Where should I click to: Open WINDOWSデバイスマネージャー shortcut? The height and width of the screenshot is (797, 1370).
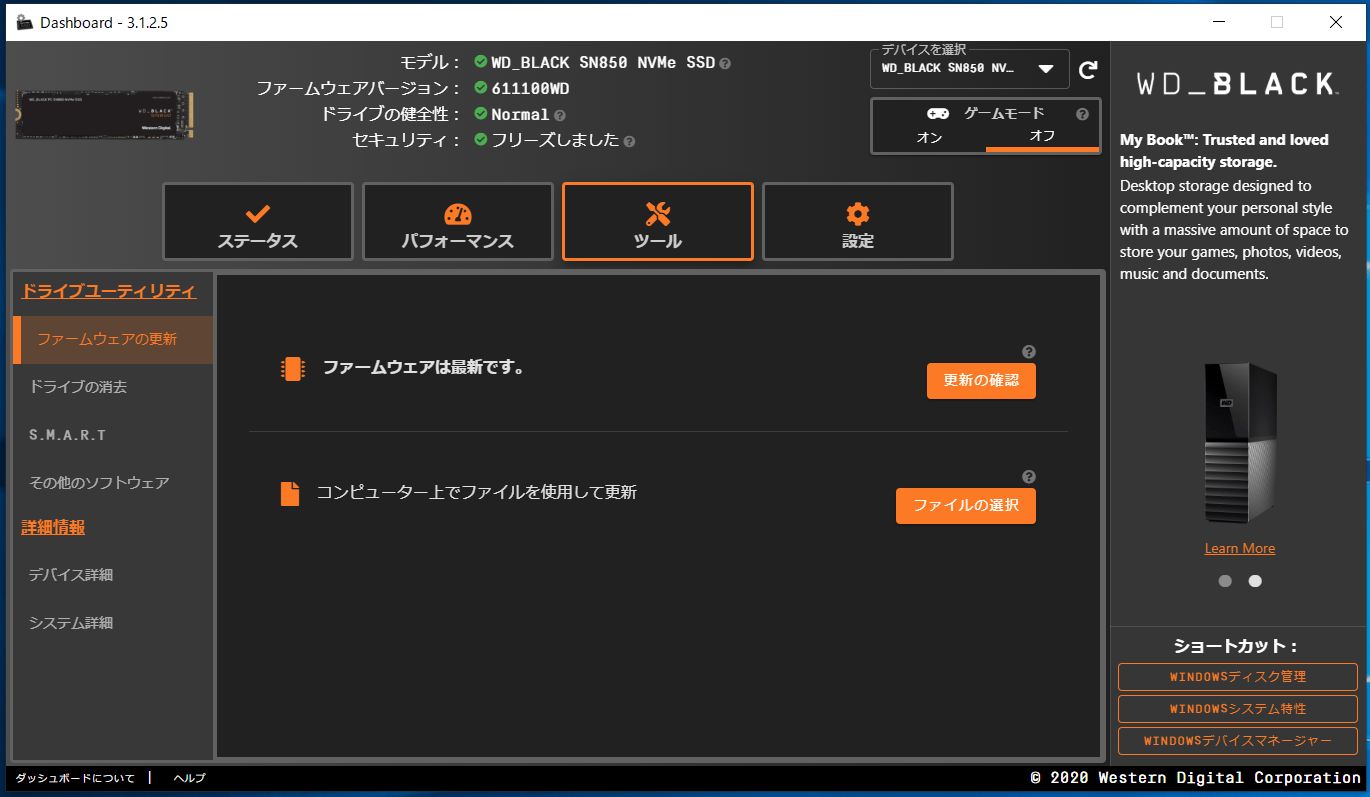pos(1238,741)
